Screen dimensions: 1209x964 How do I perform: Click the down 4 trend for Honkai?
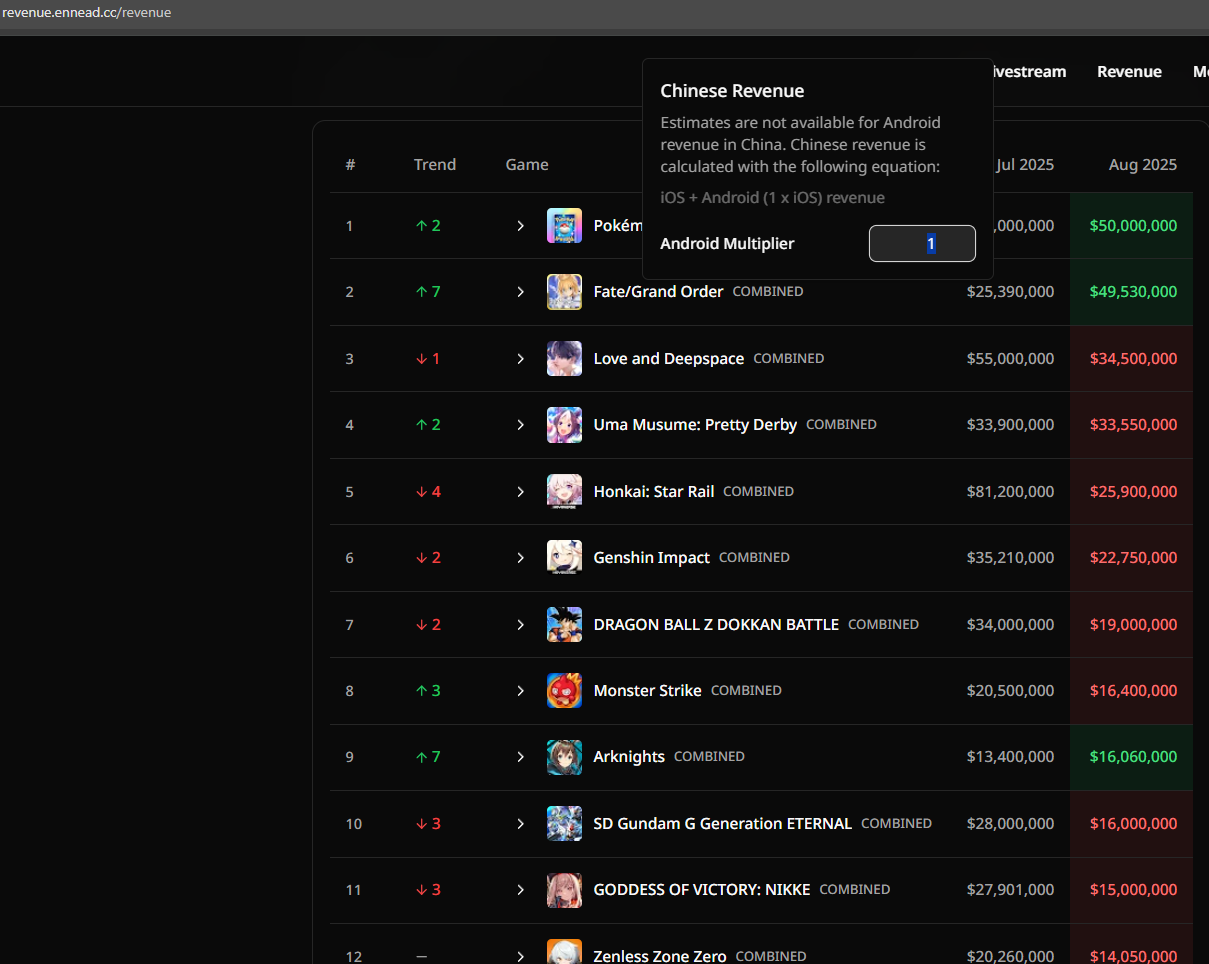click(428, 491)
